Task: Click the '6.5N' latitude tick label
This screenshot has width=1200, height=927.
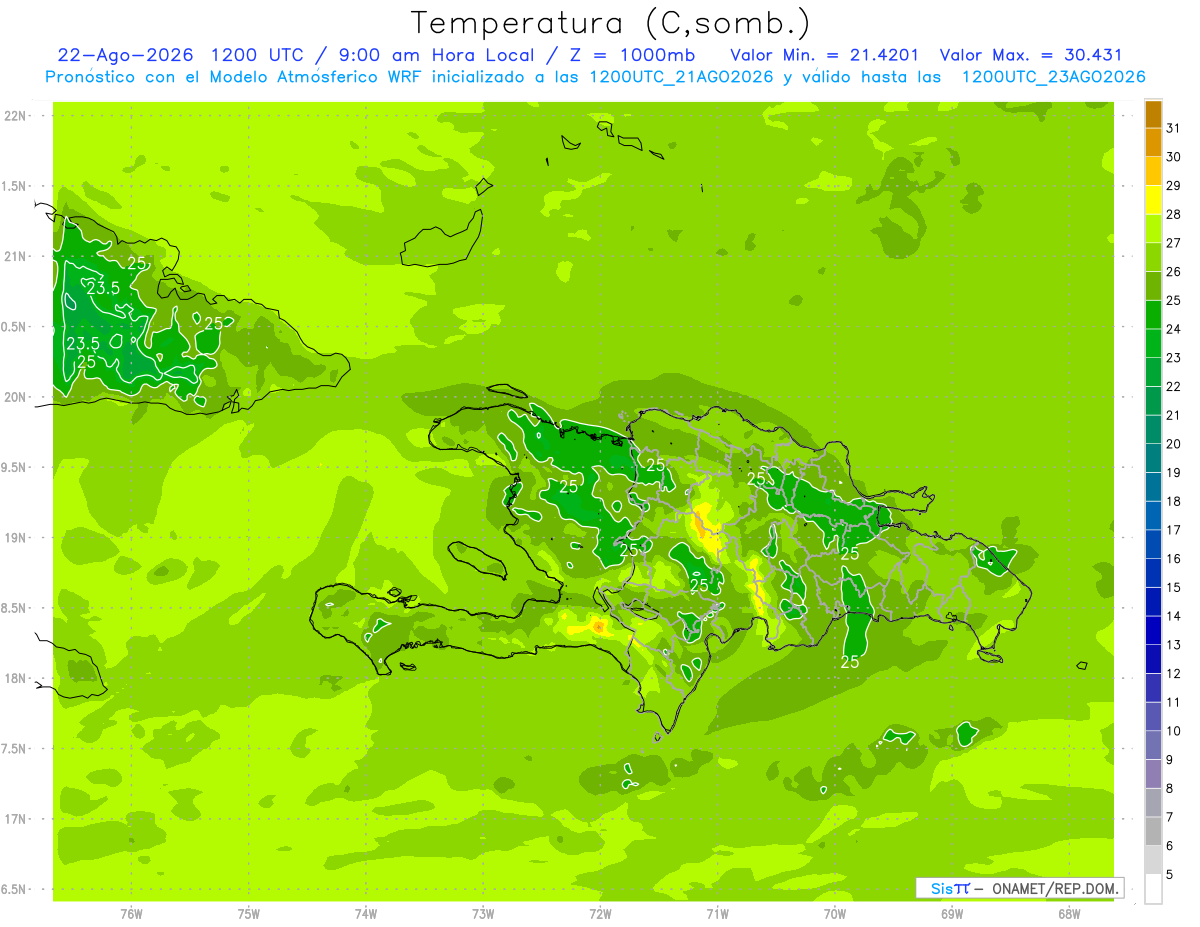Action: (x=15, y=889)
